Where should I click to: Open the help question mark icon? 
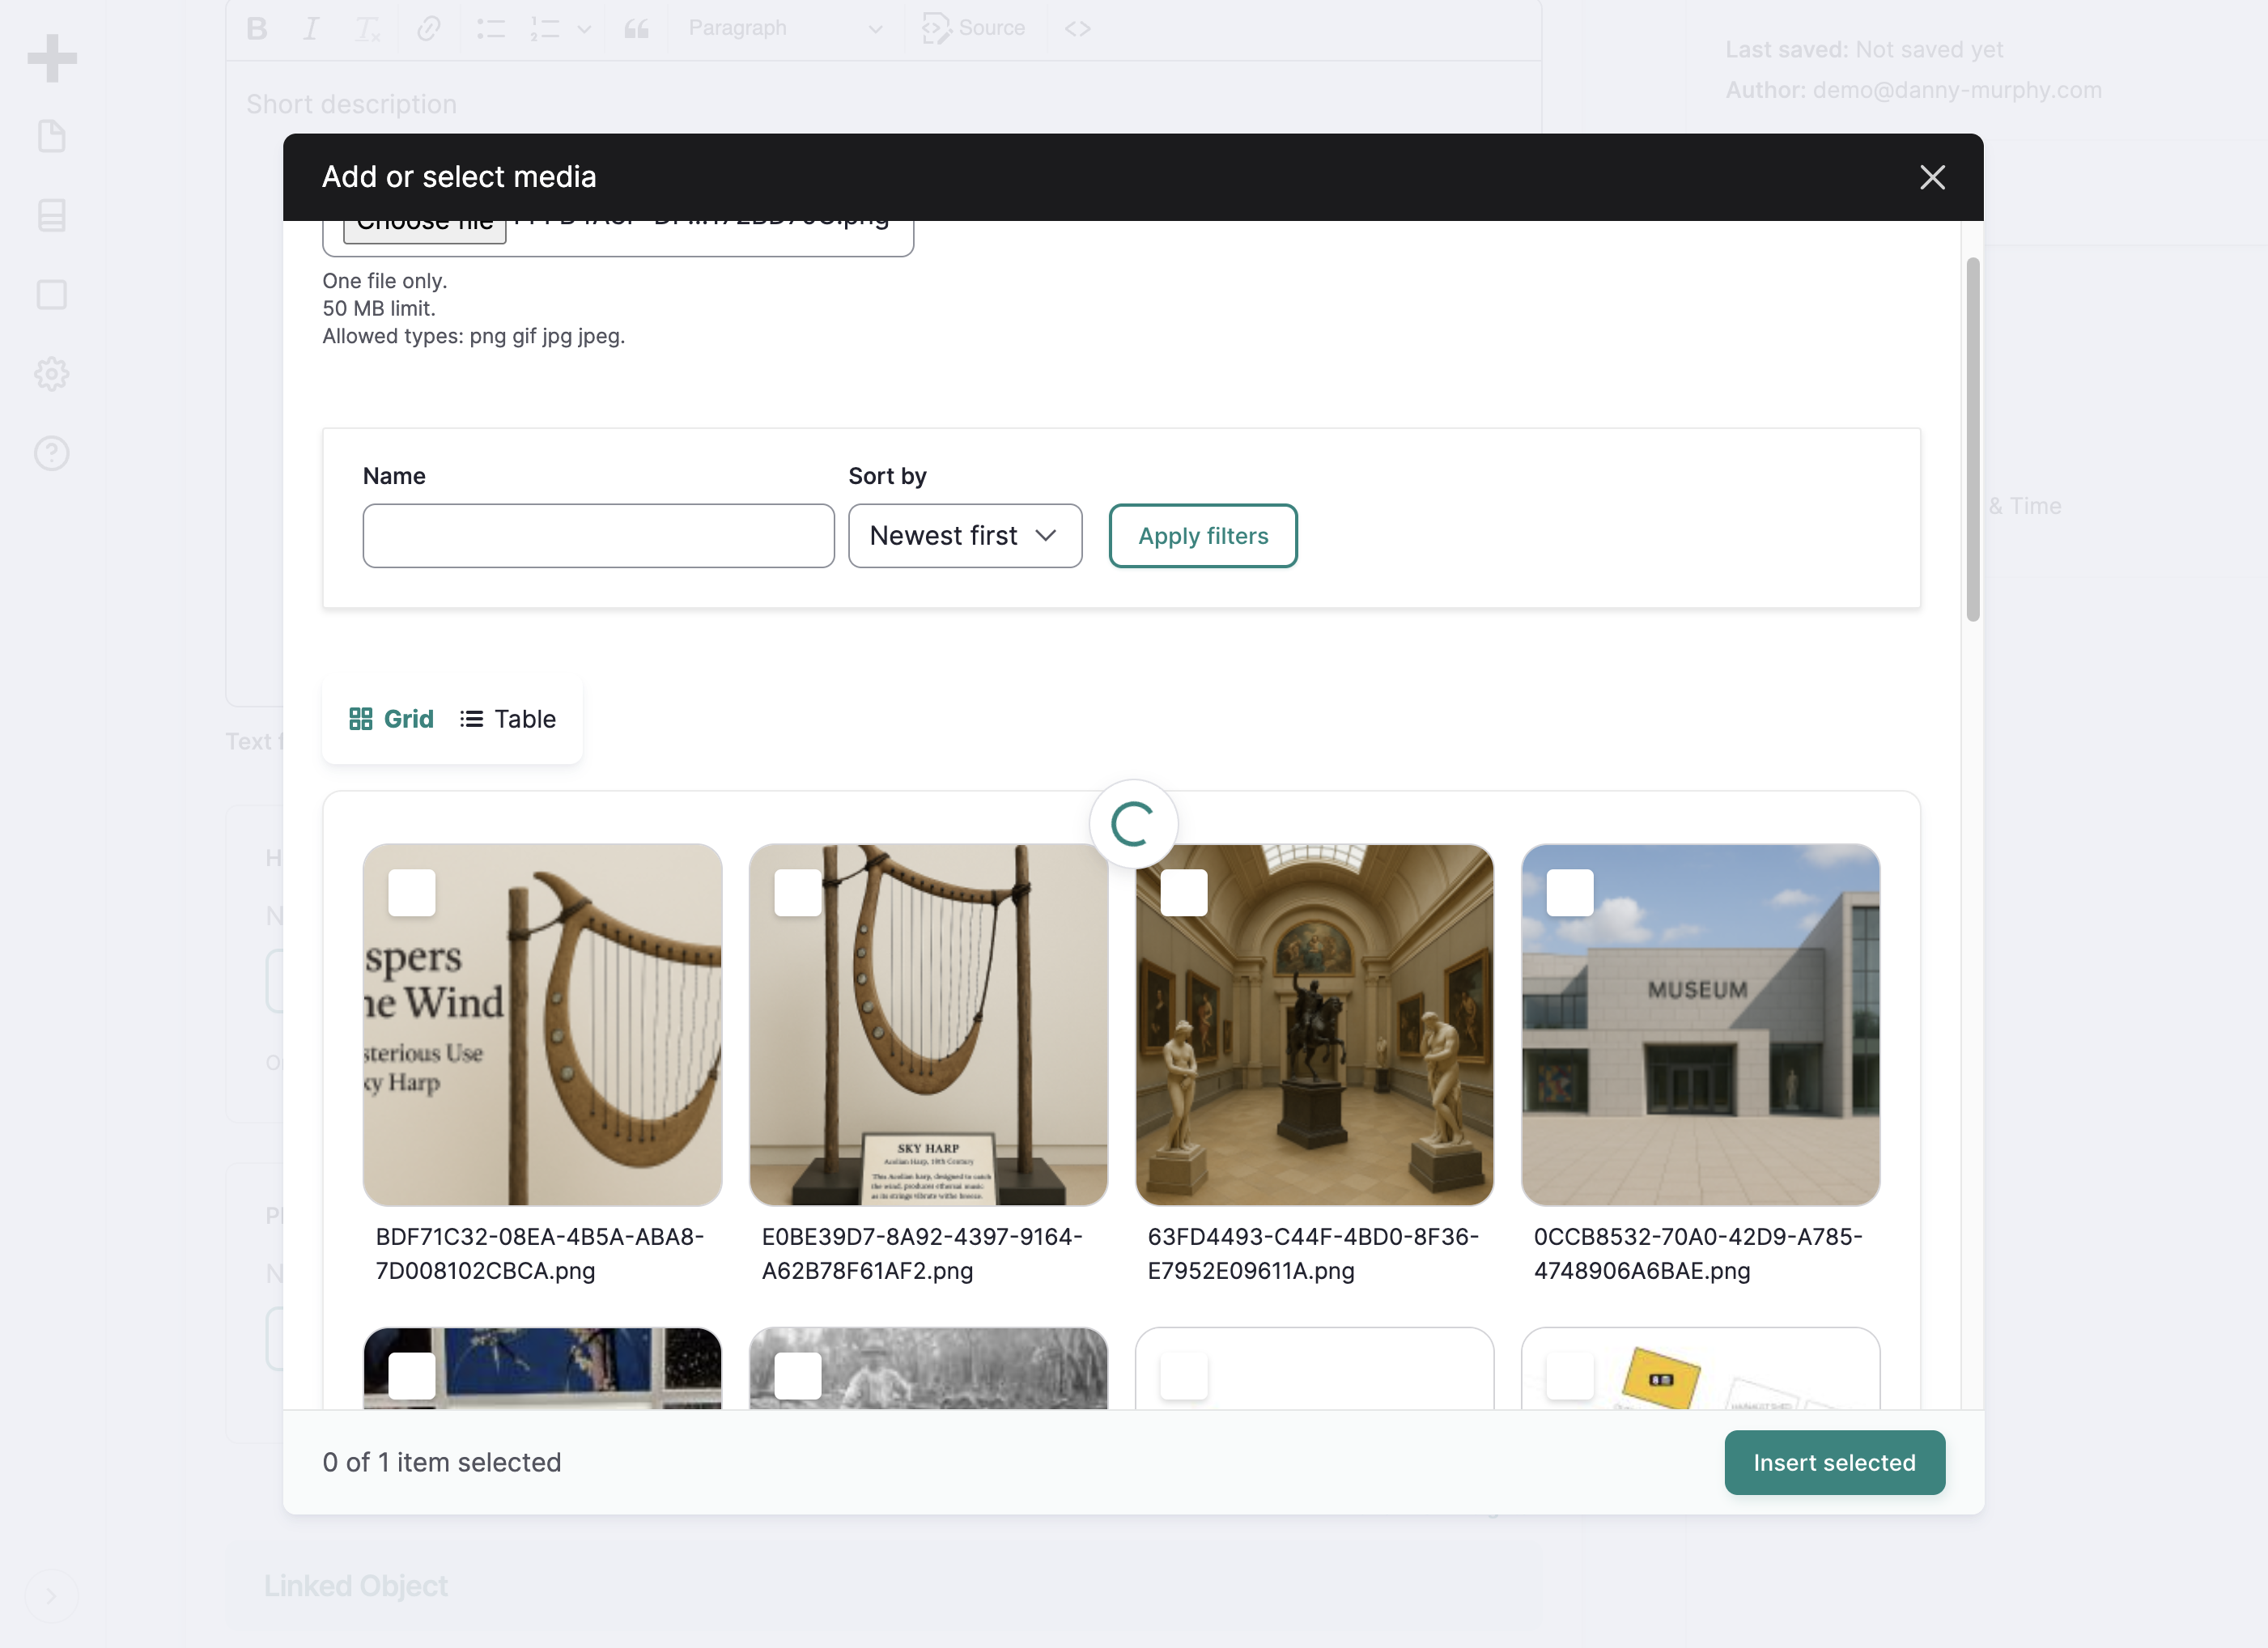coord(52,453)
